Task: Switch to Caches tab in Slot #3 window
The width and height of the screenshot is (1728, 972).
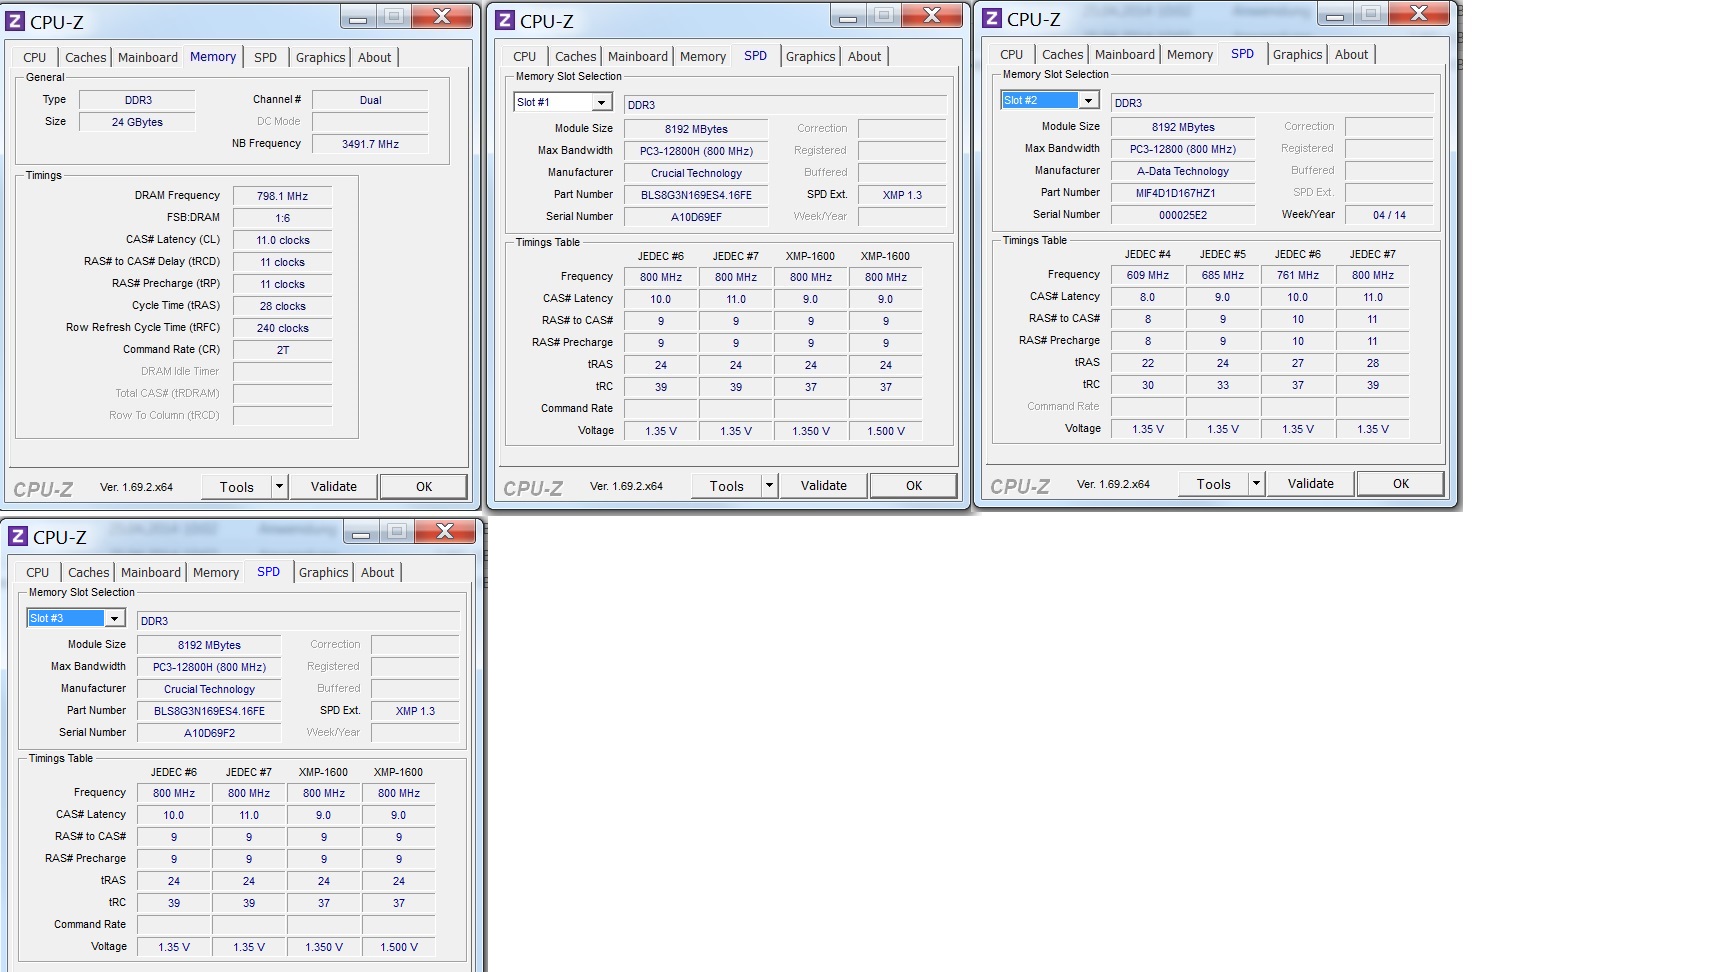Action: point(88,572)
